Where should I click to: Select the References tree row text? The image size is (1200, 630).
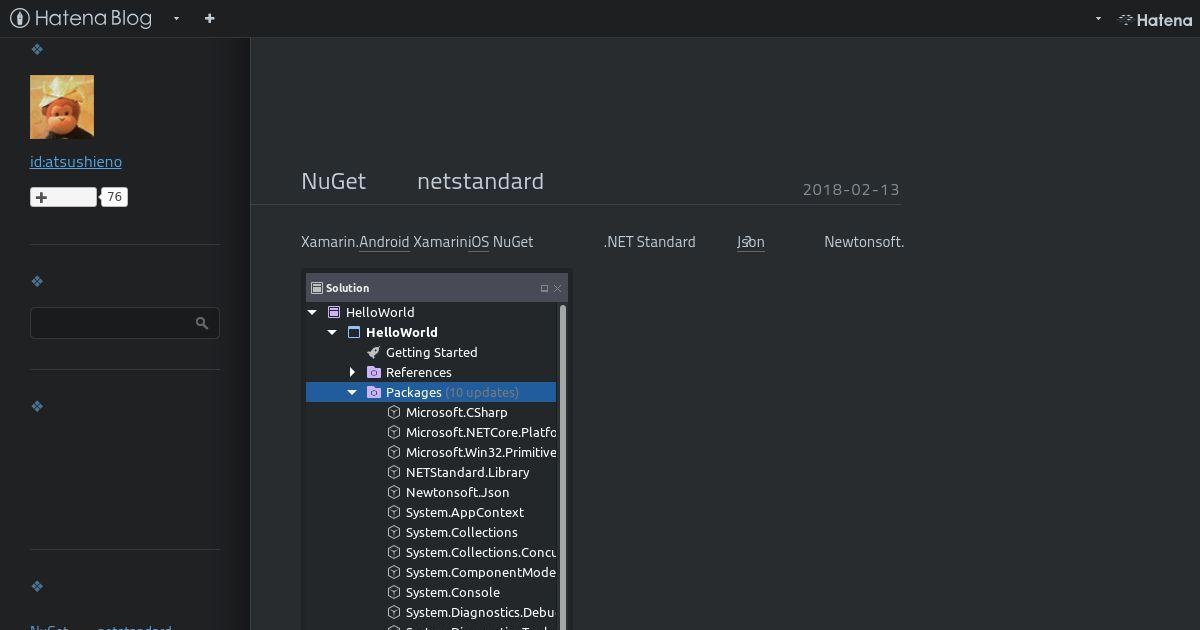(x=419, y=372)
